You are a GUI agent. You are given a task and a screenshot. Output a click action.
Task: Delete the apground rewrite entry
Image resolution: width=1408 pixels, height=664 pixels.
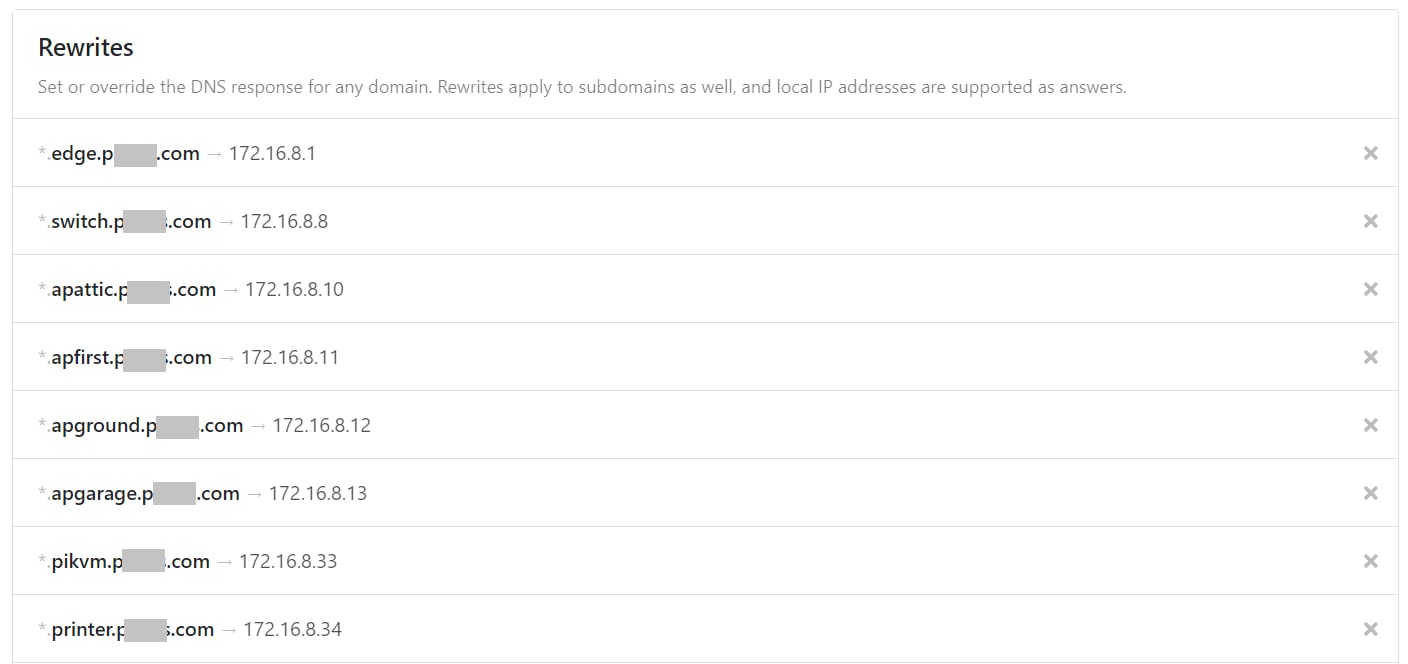[1370, 425]
